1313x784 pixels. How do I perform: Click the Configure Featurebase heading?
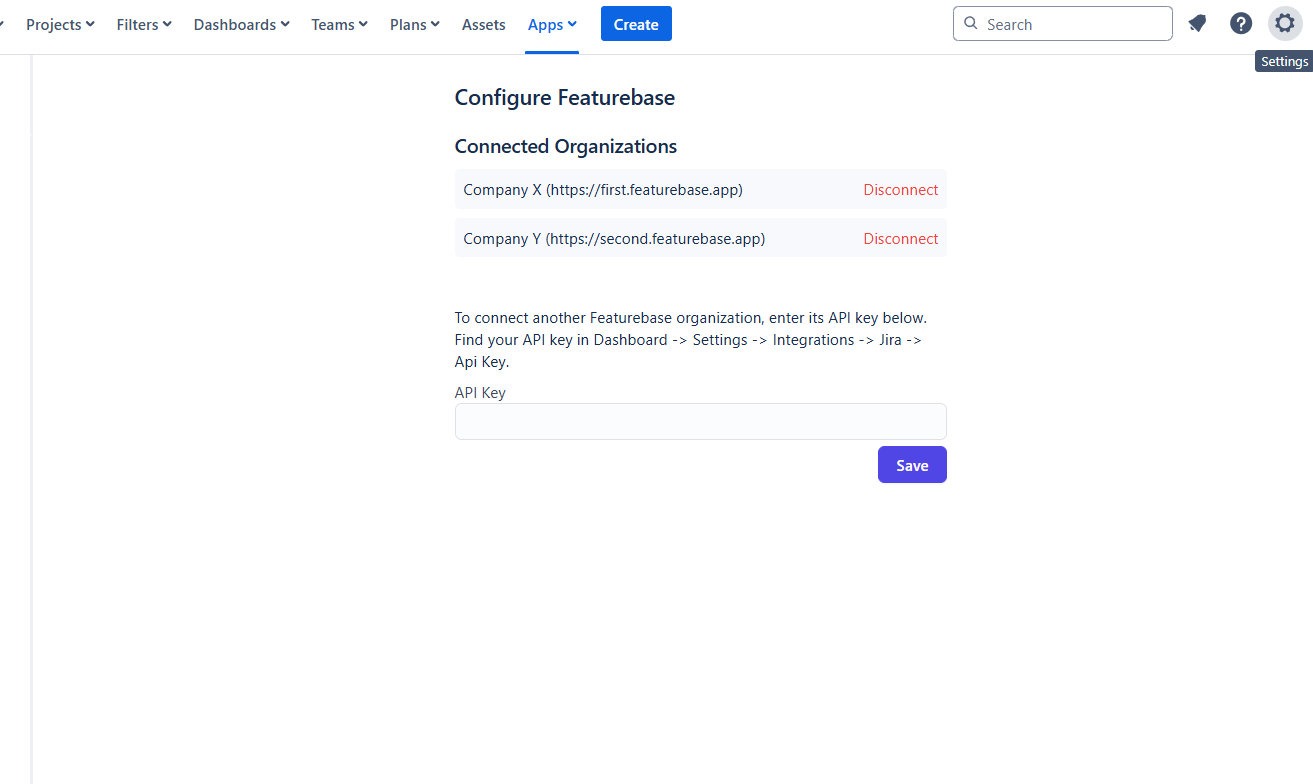pyautogui.click(x=565, y=98)
